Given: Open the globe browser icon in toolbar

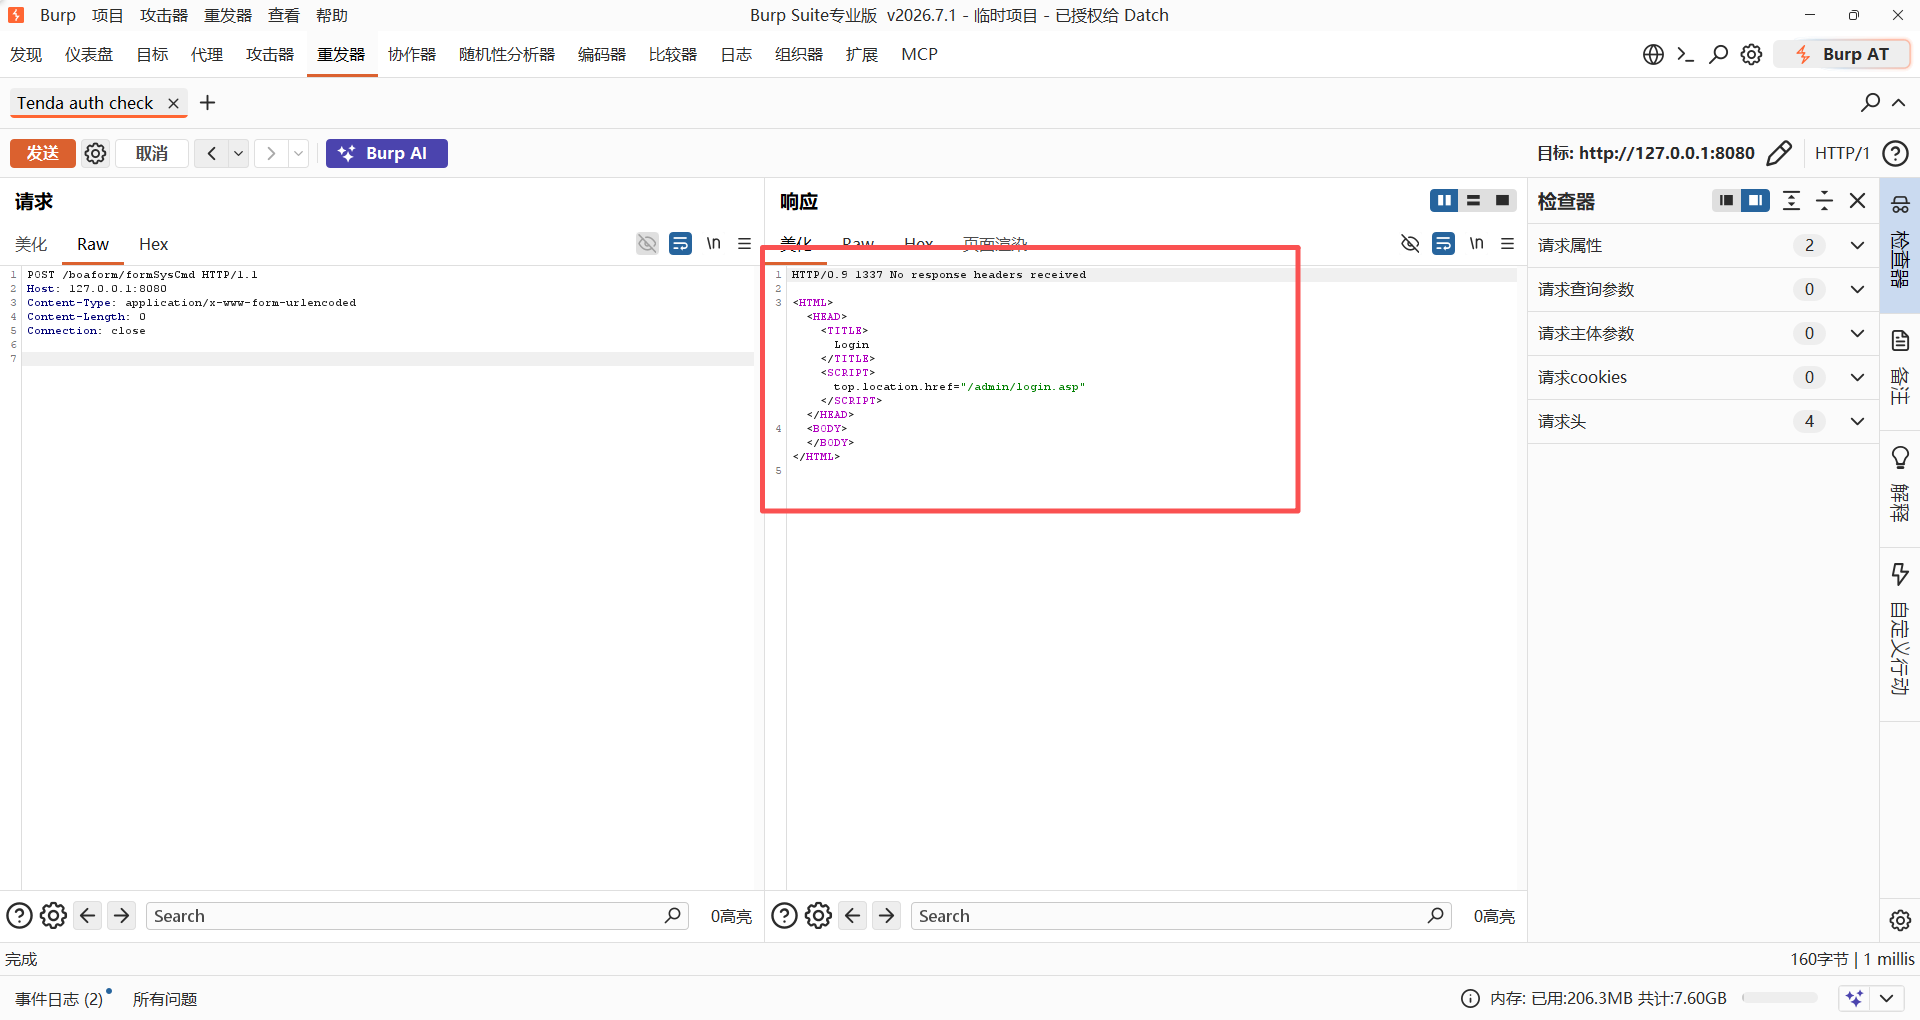Looking at the screenshot, I should [1653, 54].
